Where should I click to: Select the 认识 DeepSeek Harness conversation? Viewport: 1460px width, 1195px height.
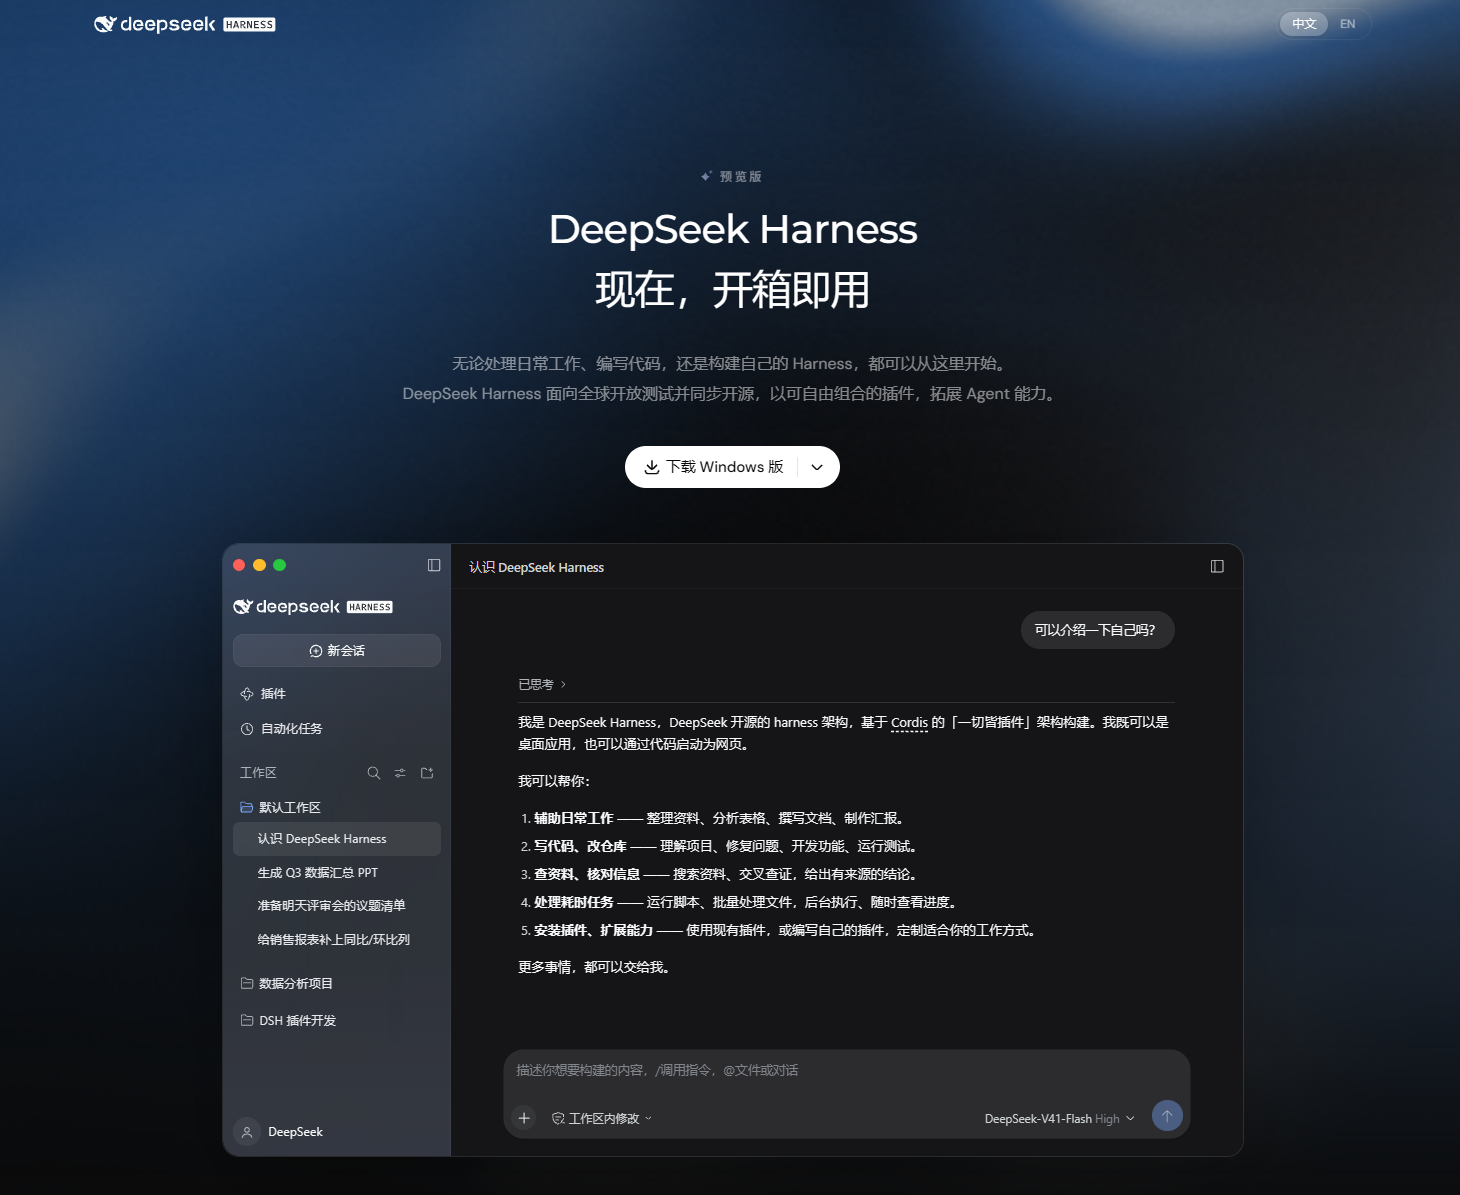pyautogui.click(x=337, y=839)
